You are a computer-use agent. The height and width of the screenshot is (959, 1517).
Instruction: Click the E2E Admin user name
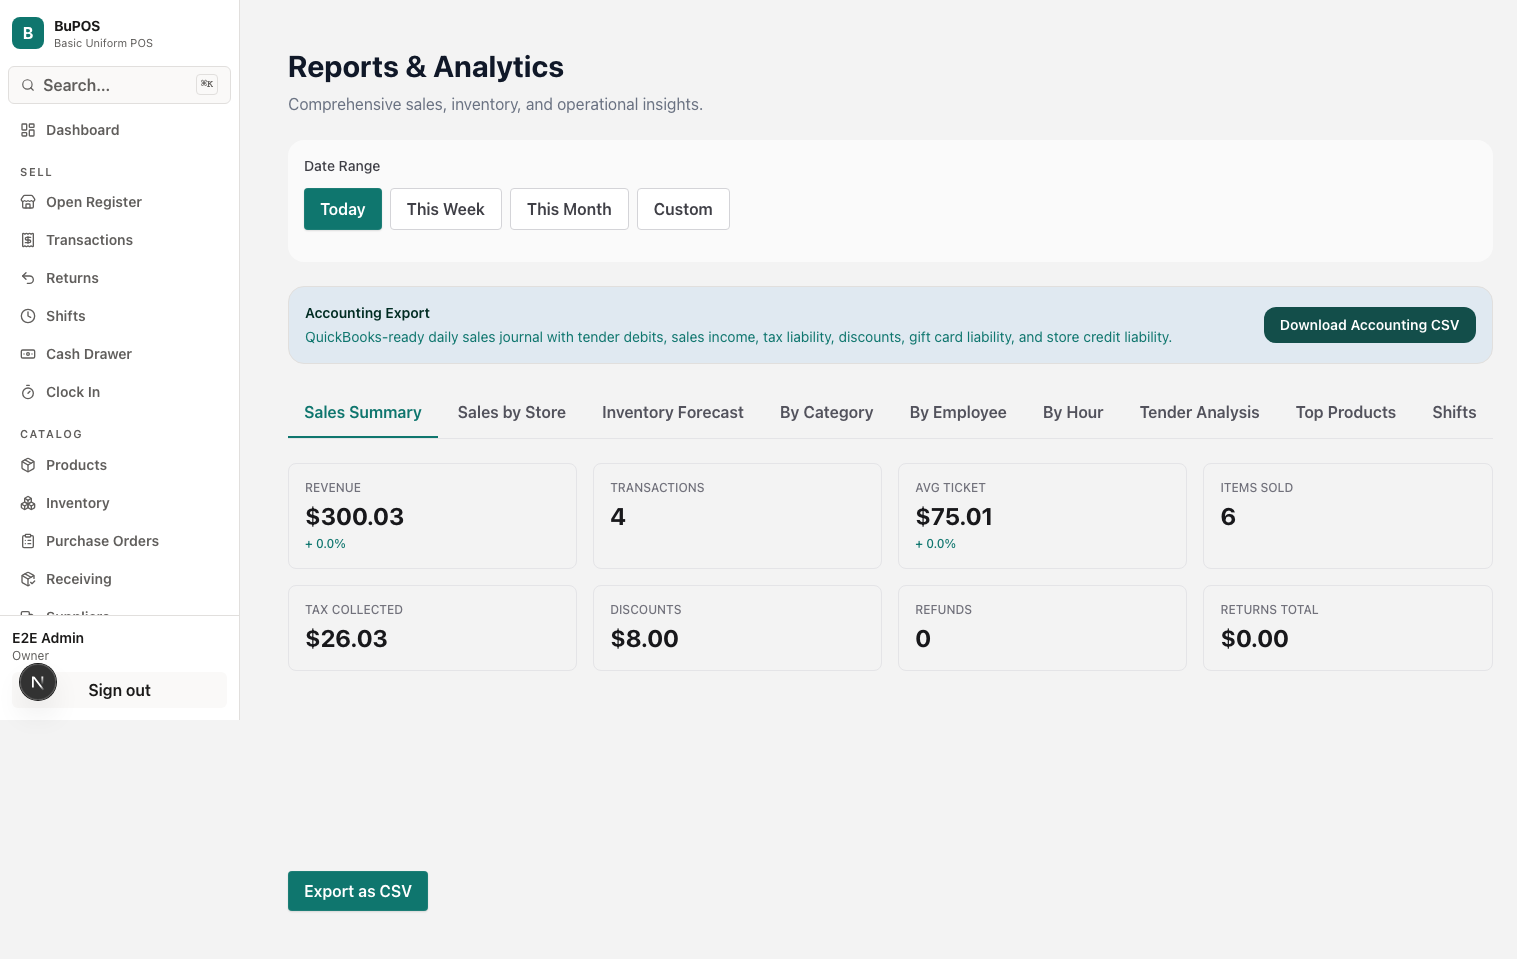point(48,638)
